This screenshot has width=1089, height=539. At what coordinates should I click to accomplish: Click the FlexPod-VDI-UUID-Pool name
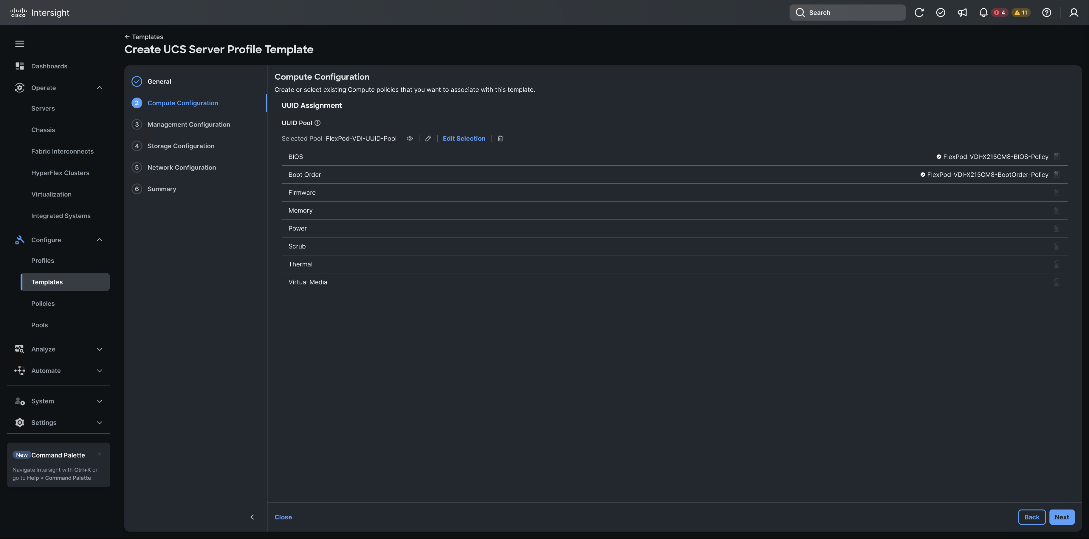[x=360, y=138]
